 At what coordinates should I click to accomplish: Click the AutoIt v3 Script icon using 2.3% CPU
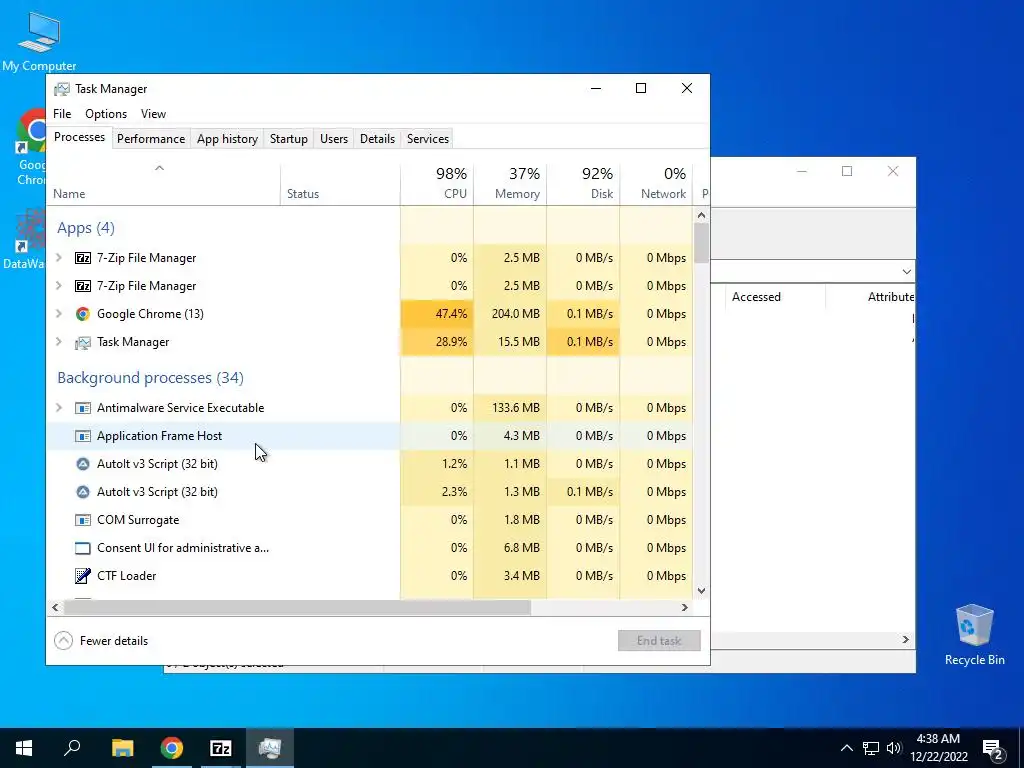[83, 492]
